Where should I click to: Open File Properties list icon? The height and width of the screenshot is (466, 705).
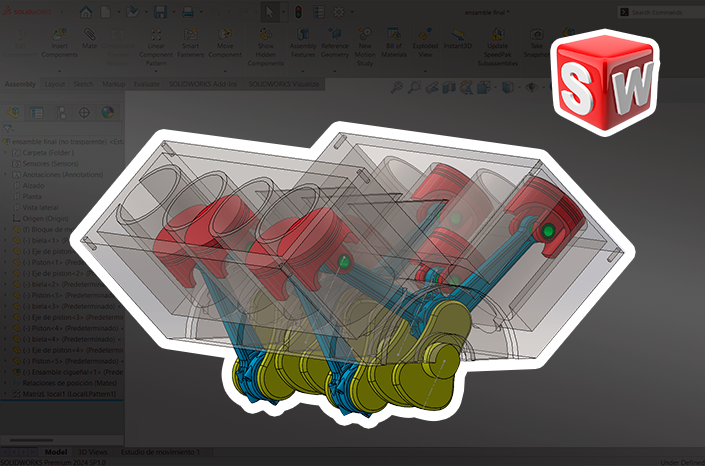pos(319,12)
